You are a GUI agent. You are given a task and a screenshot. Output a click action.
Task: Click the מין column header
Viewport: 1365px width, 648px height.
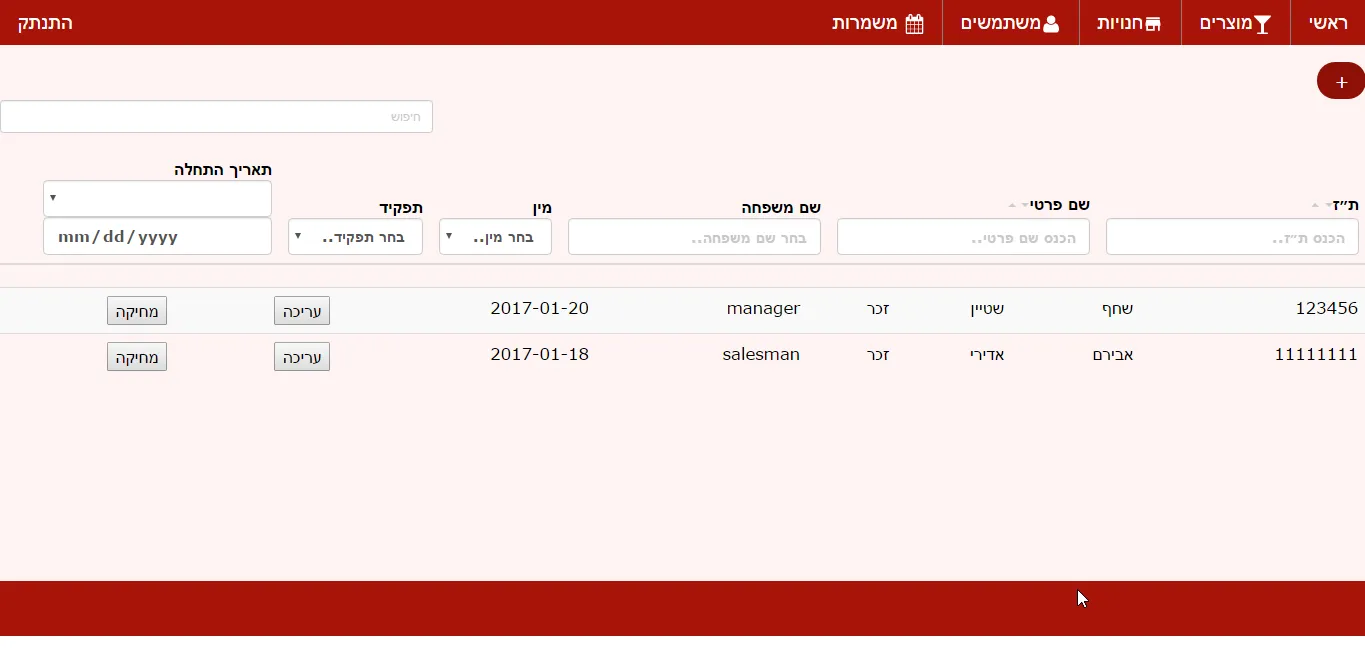tap(541, 207)
